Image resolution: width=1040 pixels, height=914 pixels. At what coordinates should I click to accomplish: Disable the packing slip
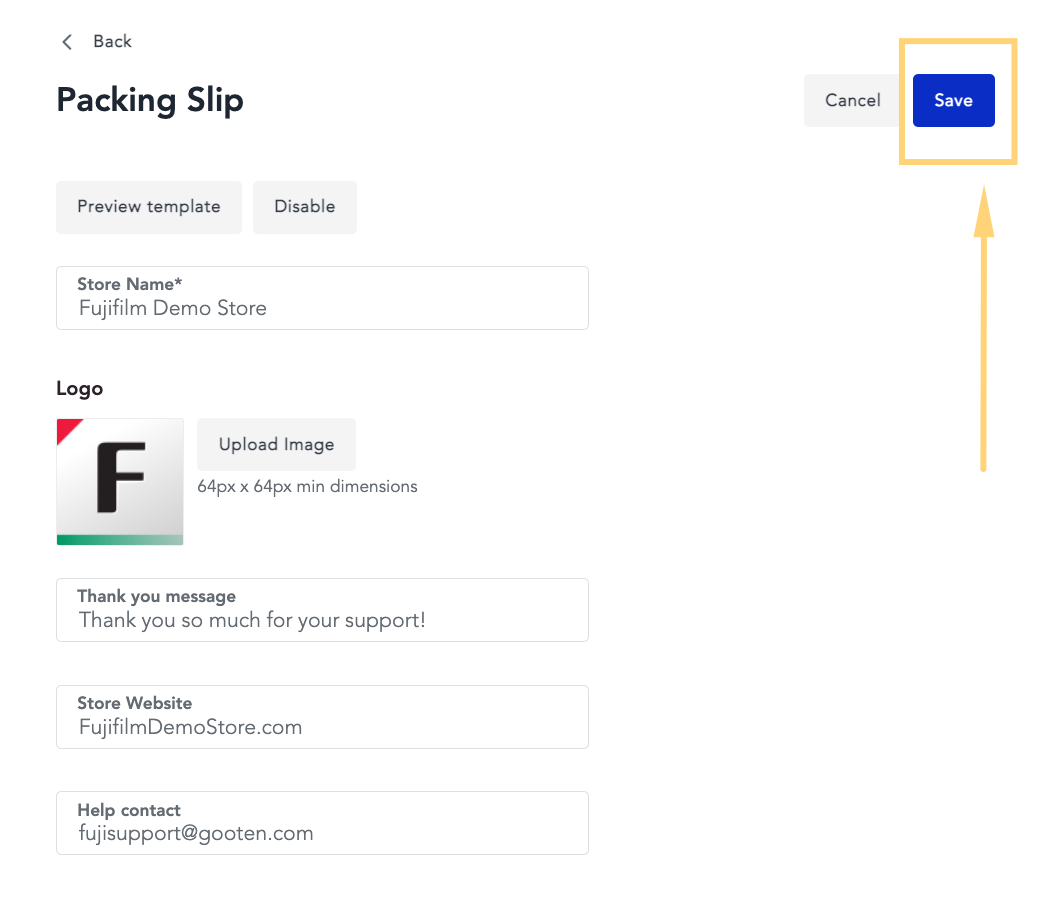click(x=304, y=207)
